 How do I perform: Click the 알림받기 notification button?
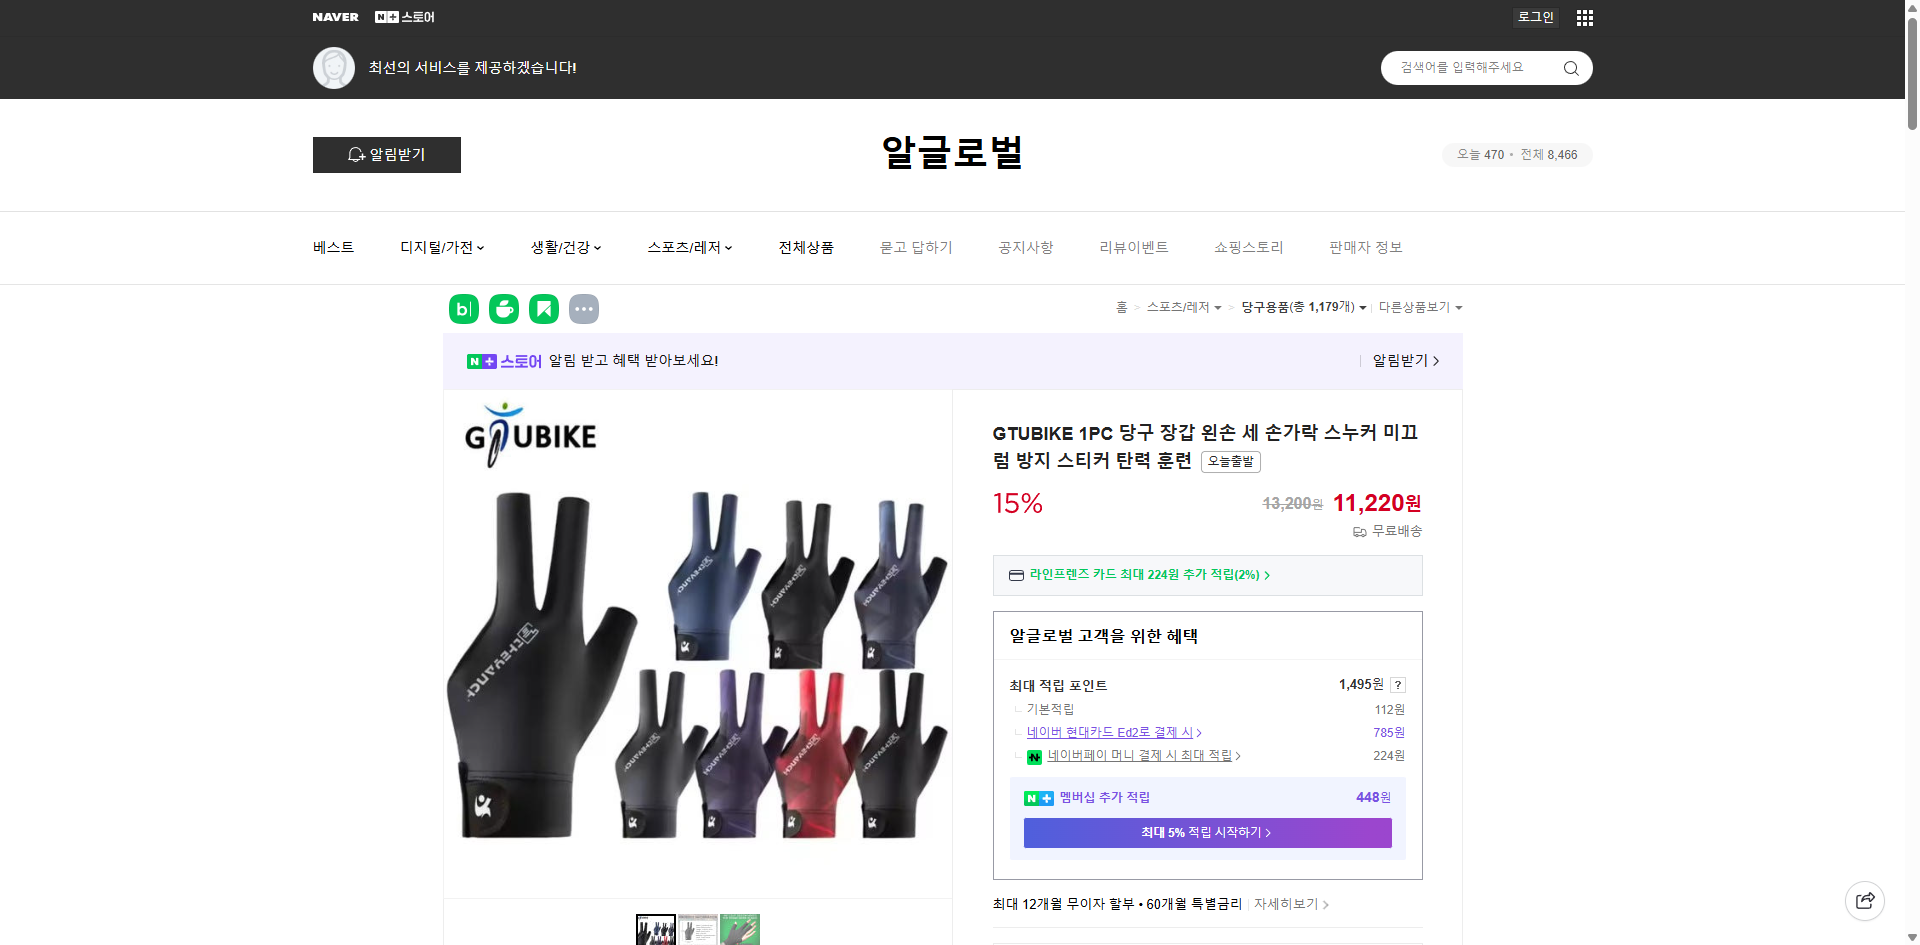(386, 155)
